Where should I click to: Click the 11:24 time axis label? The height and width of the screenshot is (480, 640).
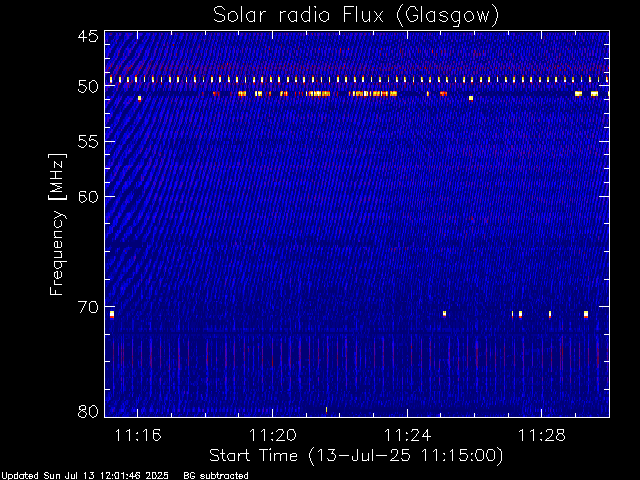(407, 436)
